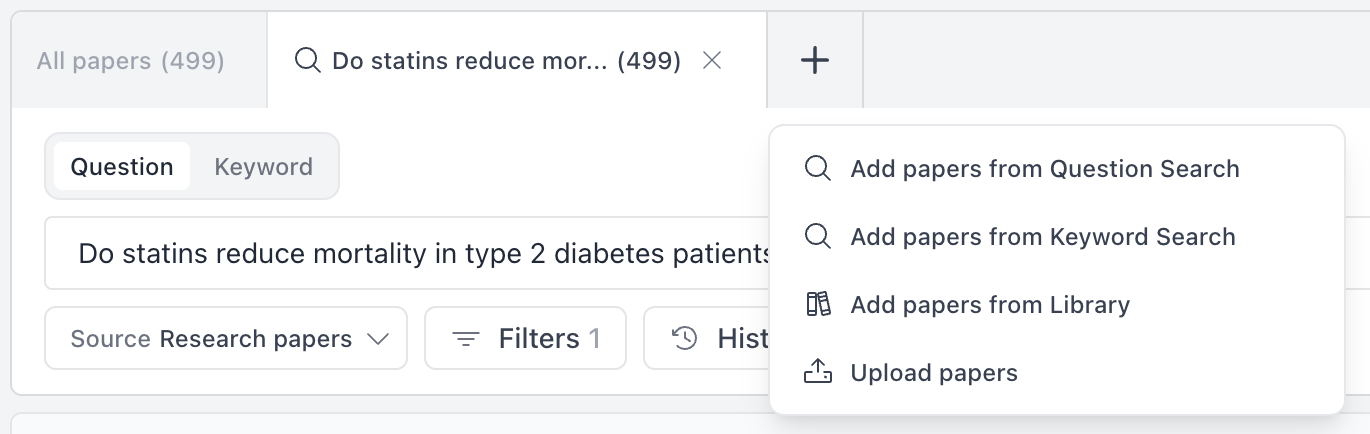Image resolution: width=1370 pixels, height=434 pixels.
Task: Click the Question Search magnifier icon
Action: click(x=817, y=169)
